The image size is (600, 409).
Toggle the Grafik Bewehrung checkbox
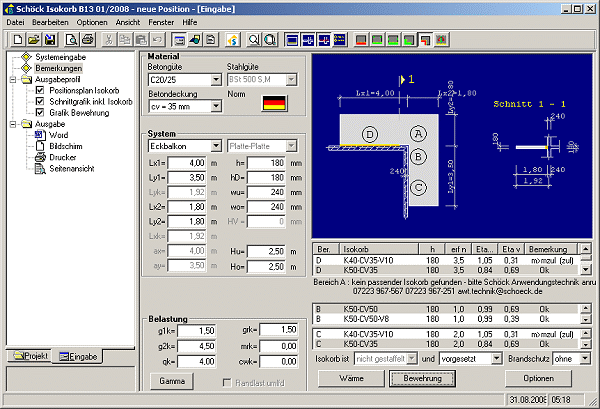pyautogui.click(x=40, y=114)
